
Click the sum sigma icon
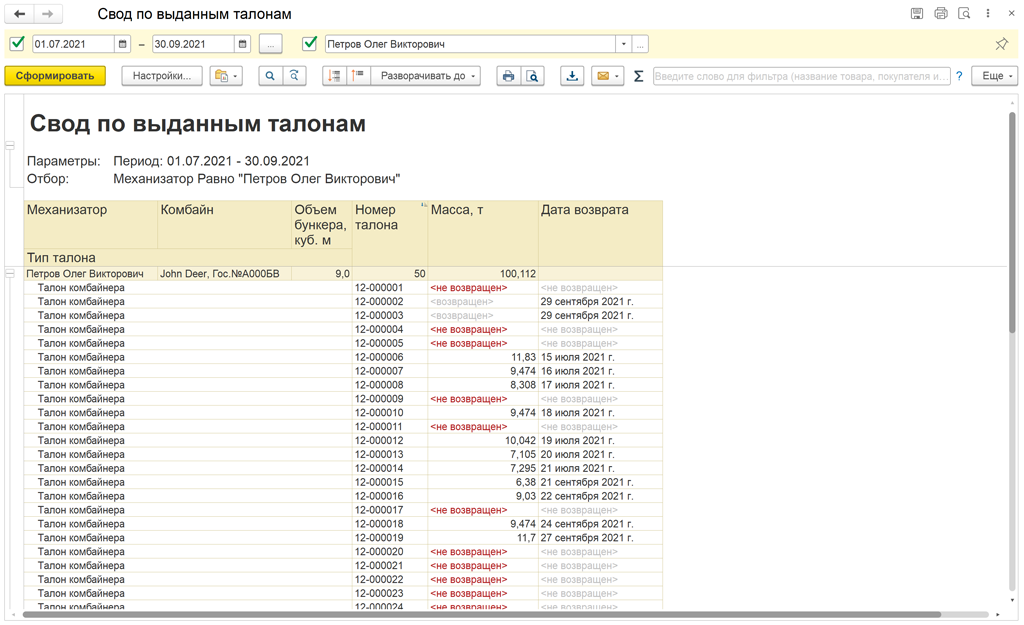pos(638,76)
